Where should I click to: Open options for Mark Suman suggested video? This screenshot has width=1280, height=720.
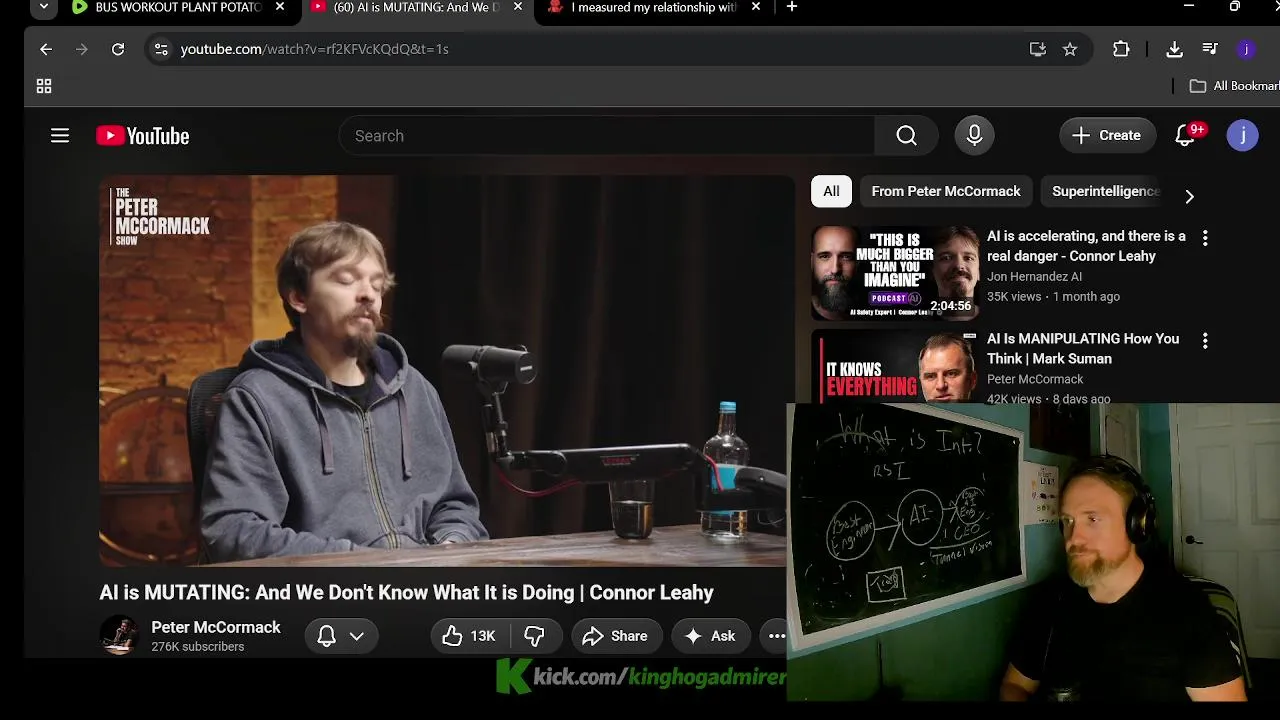1205,341
